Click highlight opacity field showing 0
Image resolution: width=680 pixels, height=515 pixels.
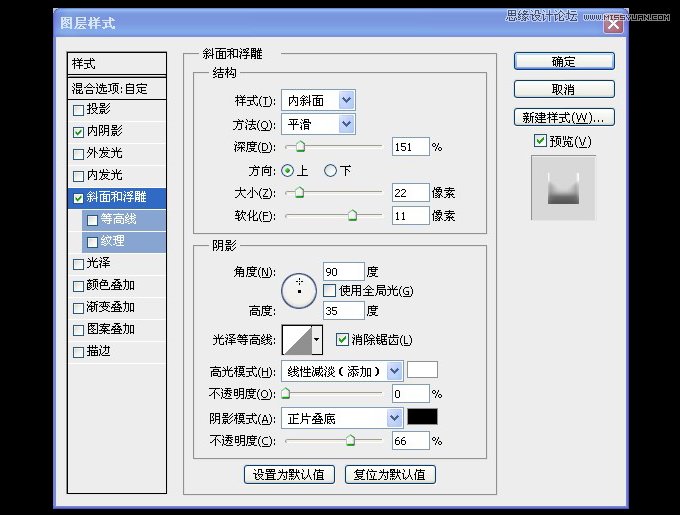pyautogui.click(x=410, y=394)
